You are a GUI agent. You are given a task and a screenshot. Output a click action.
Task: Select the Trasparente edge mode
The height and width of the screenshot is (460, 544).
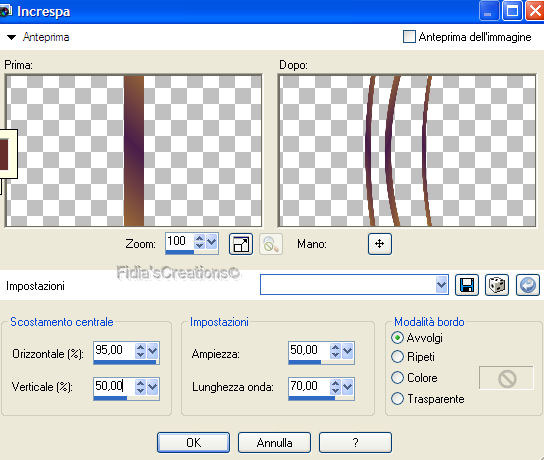coord(397,399)
